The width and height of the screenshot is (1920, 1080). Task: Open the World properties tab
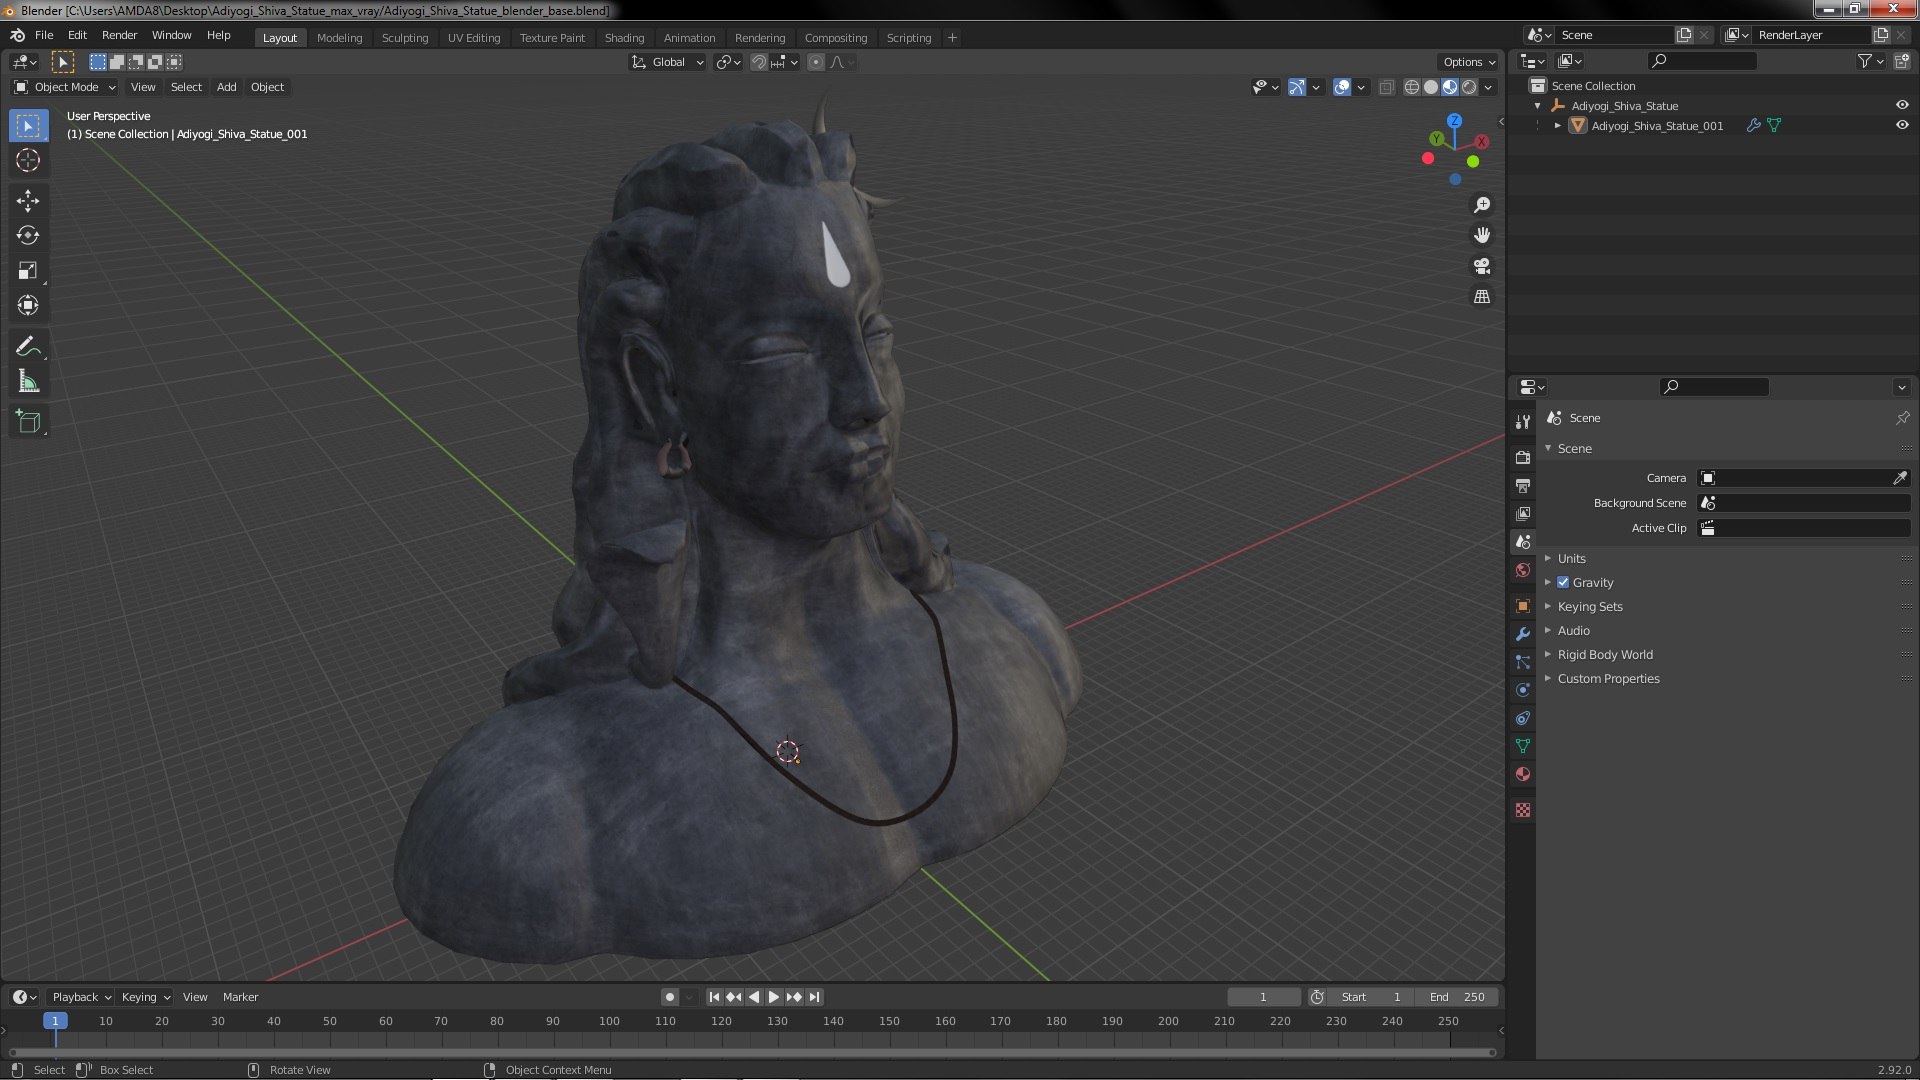point(1523,570)
